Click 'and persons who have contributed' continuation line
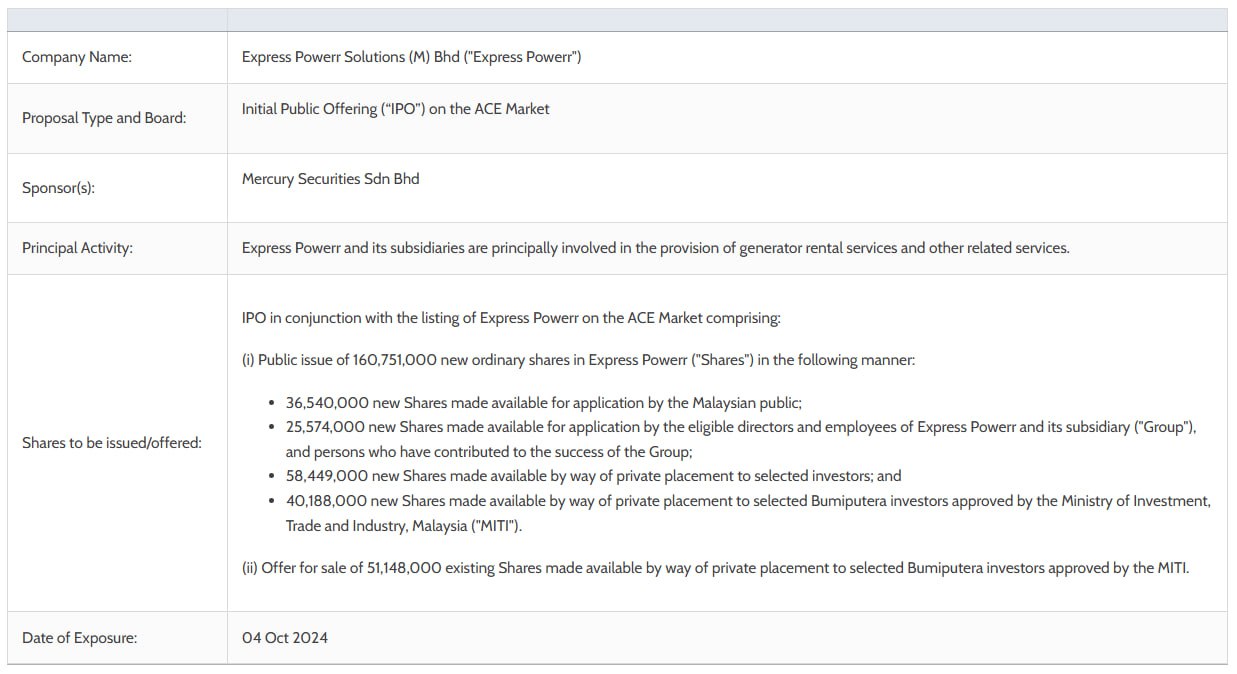Viewport: 1237px width, 674px height. coord(489,452)
